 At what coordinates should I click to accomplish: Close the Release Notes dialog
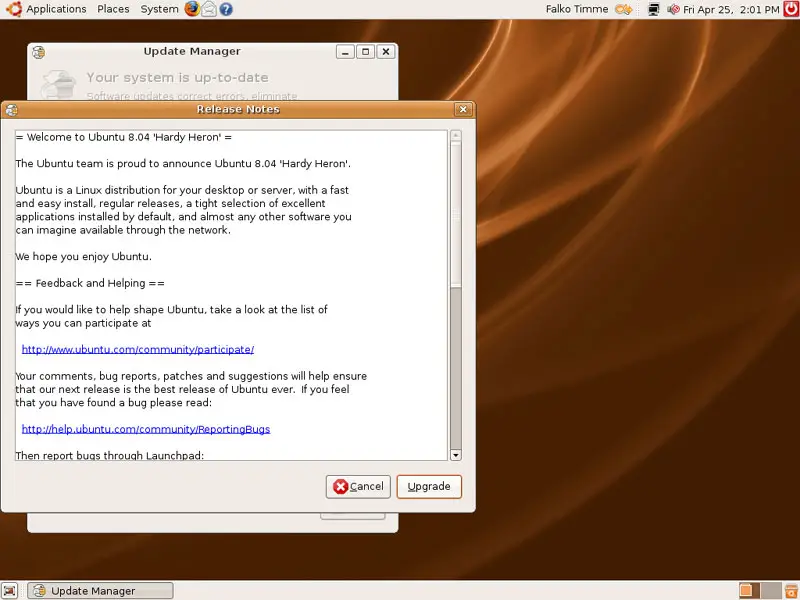[463, 109]
